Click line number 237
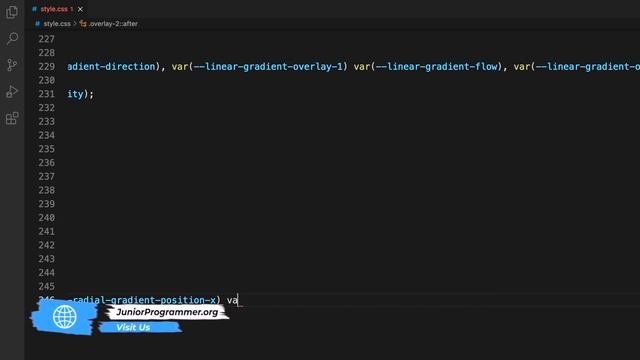This screenshot has width=640, height=360. (x=47, y=176)
